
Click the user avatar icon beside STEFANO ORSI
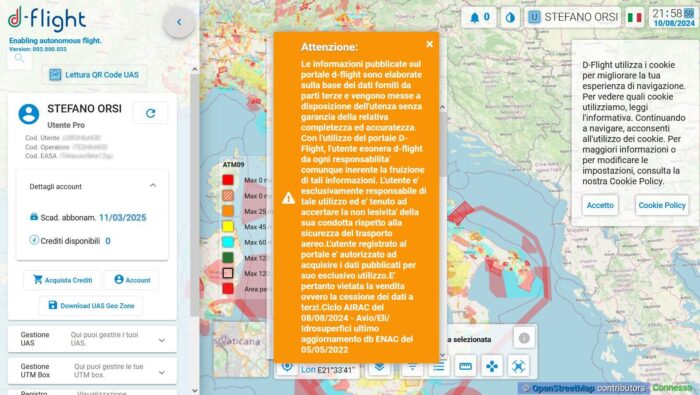29,114
